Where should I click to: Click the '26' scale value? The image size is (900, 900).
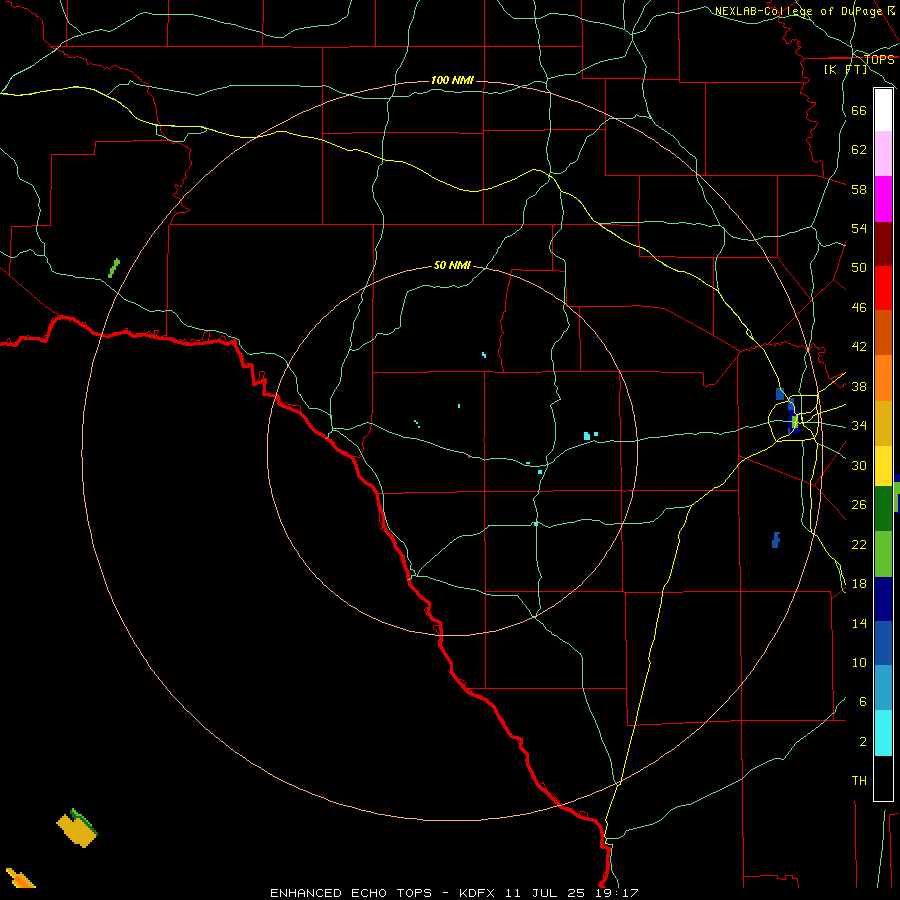pos(859,505)
